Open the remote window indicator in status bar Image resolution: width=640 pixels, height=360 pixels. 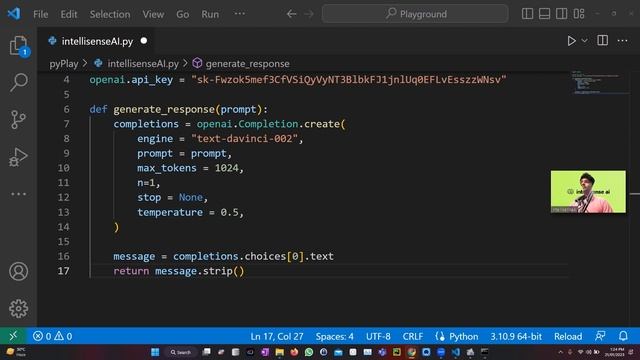pyautogui.click(x=13, y=336)
